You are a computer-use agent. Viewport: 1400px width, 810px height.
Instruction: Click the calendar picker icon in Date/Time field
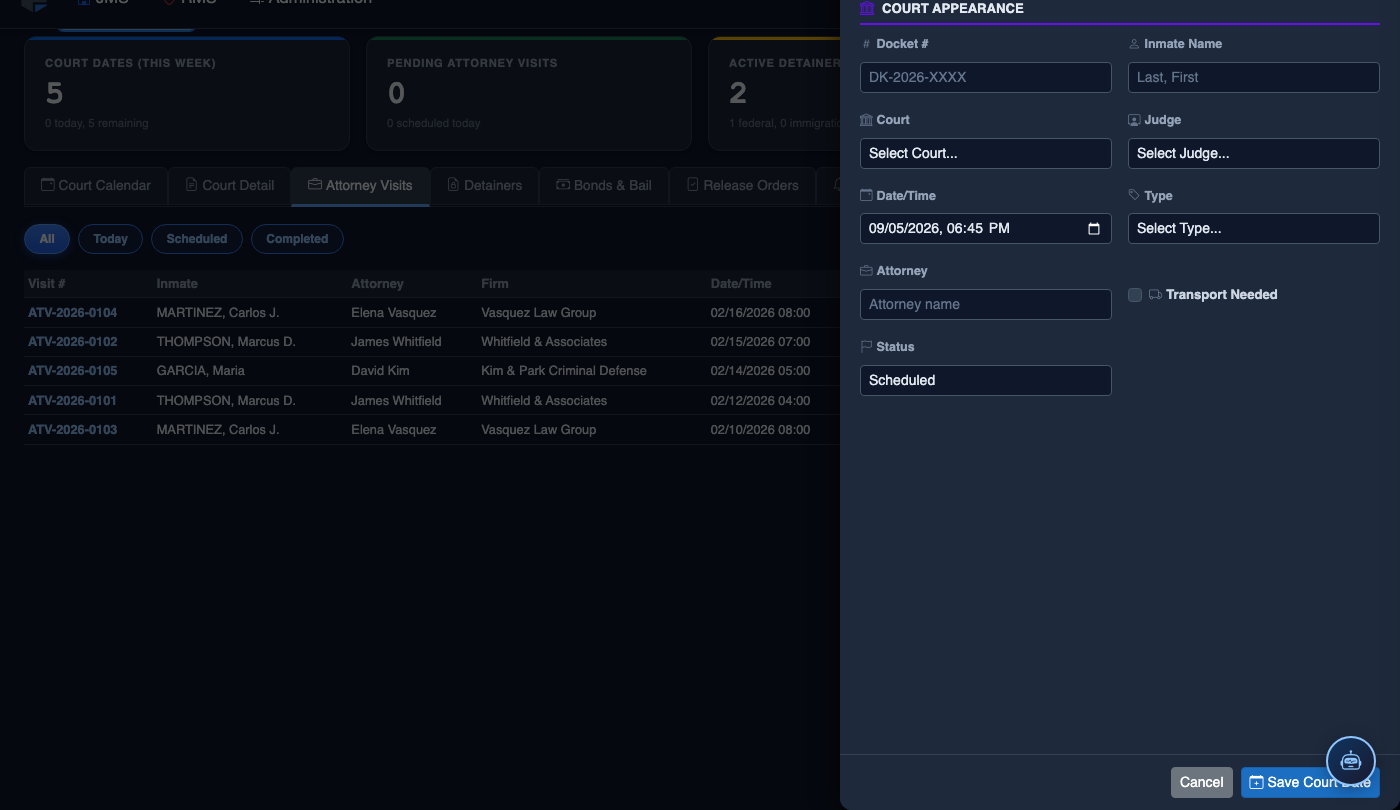click(1094, 229)
